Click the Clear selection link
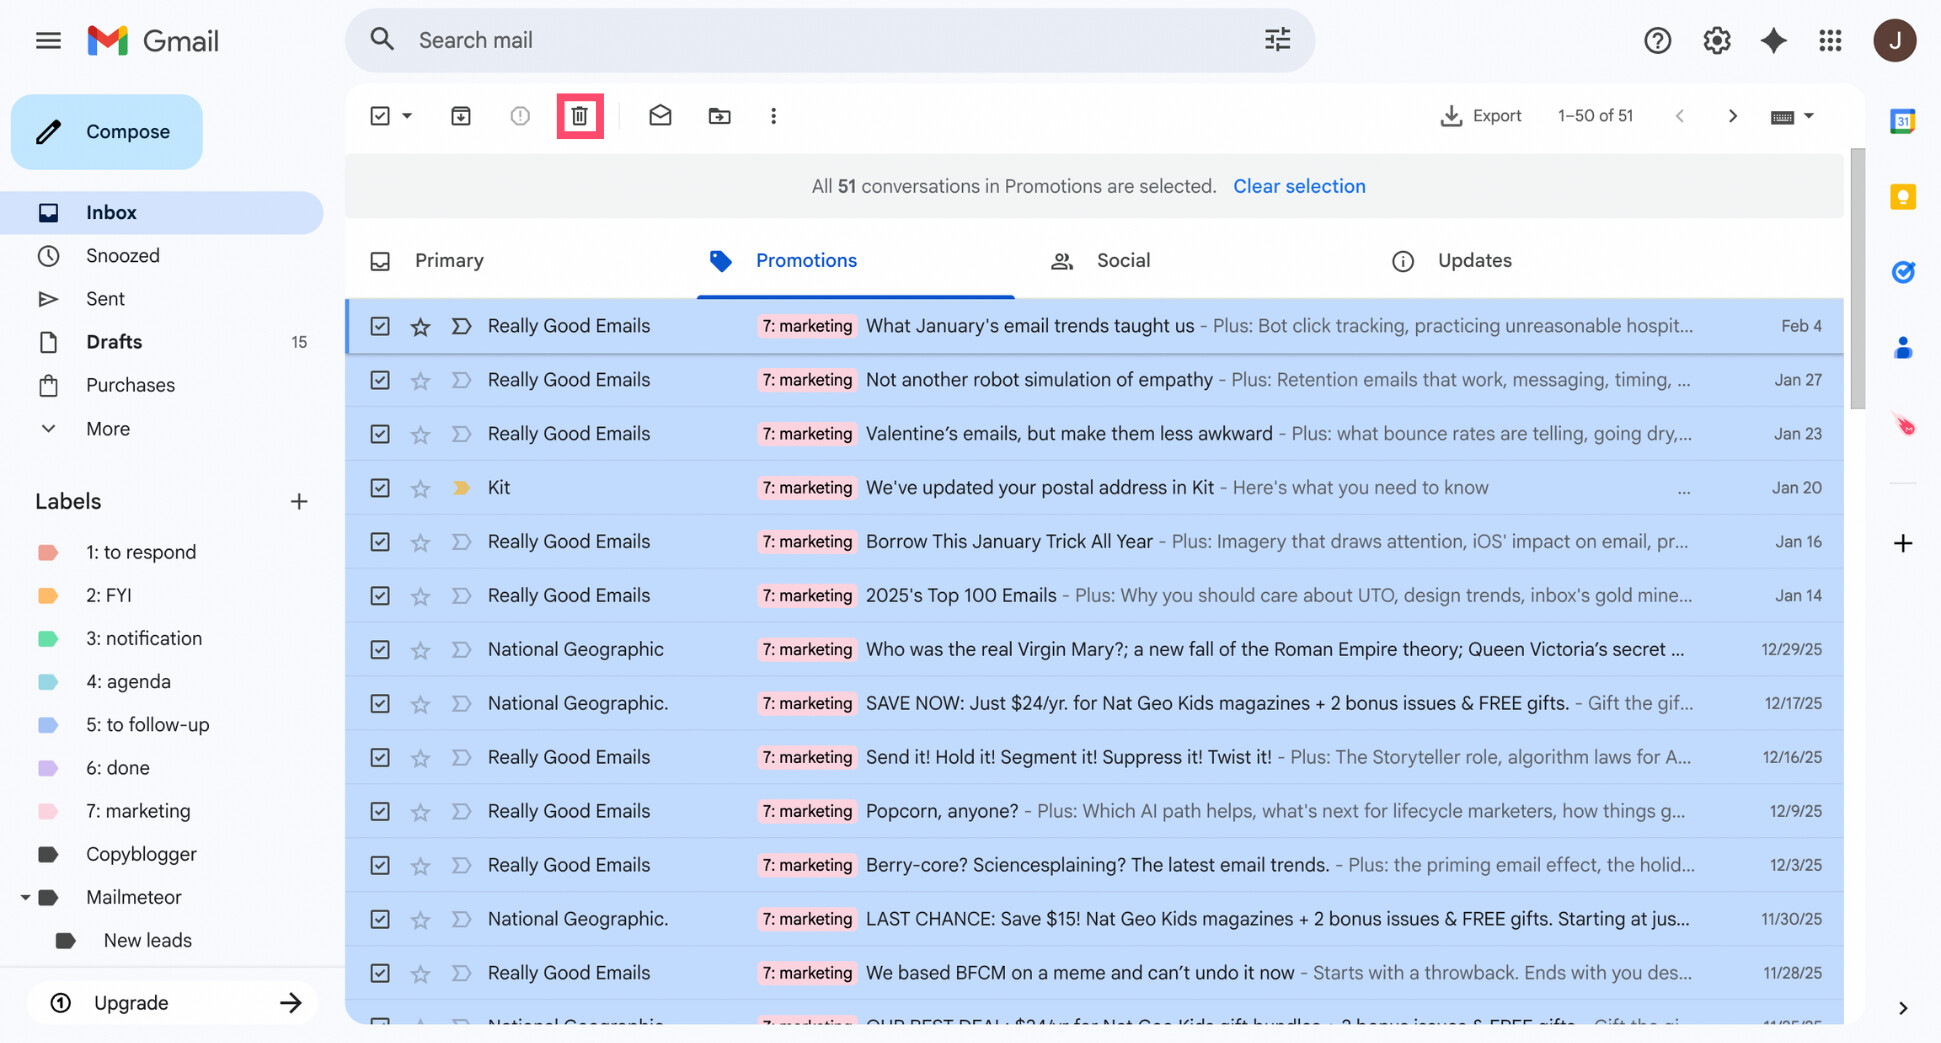1941x1043 pixels. tap(1299, 186)
